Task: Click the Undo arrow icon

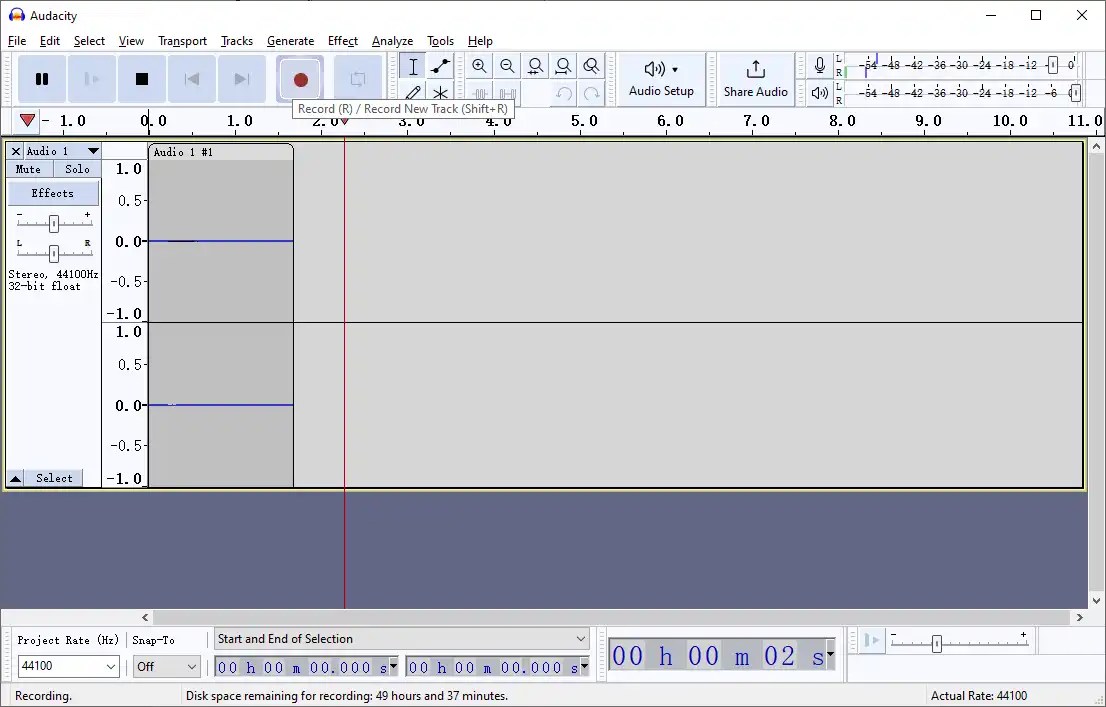Action: [564, 93]
